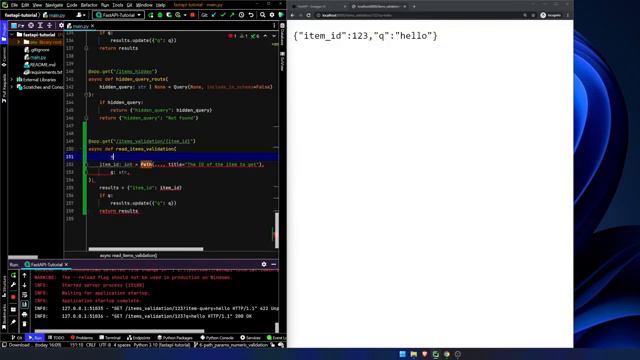Open the Problems tool window tab
Viewport: 640px width, 360px height.
click(x=82, y=338)
